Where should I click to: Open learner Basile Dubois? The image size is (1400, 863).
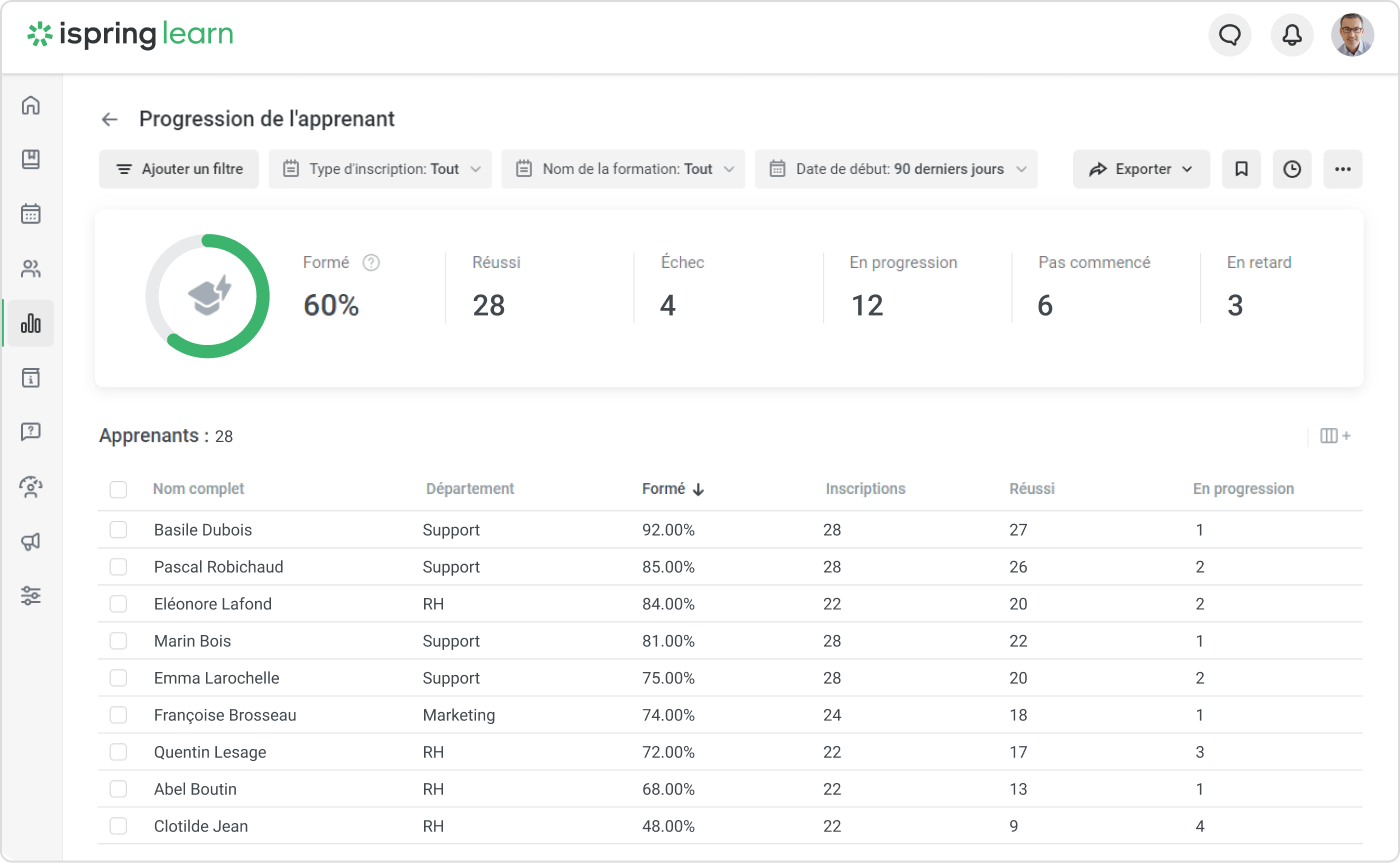(203, 530)
